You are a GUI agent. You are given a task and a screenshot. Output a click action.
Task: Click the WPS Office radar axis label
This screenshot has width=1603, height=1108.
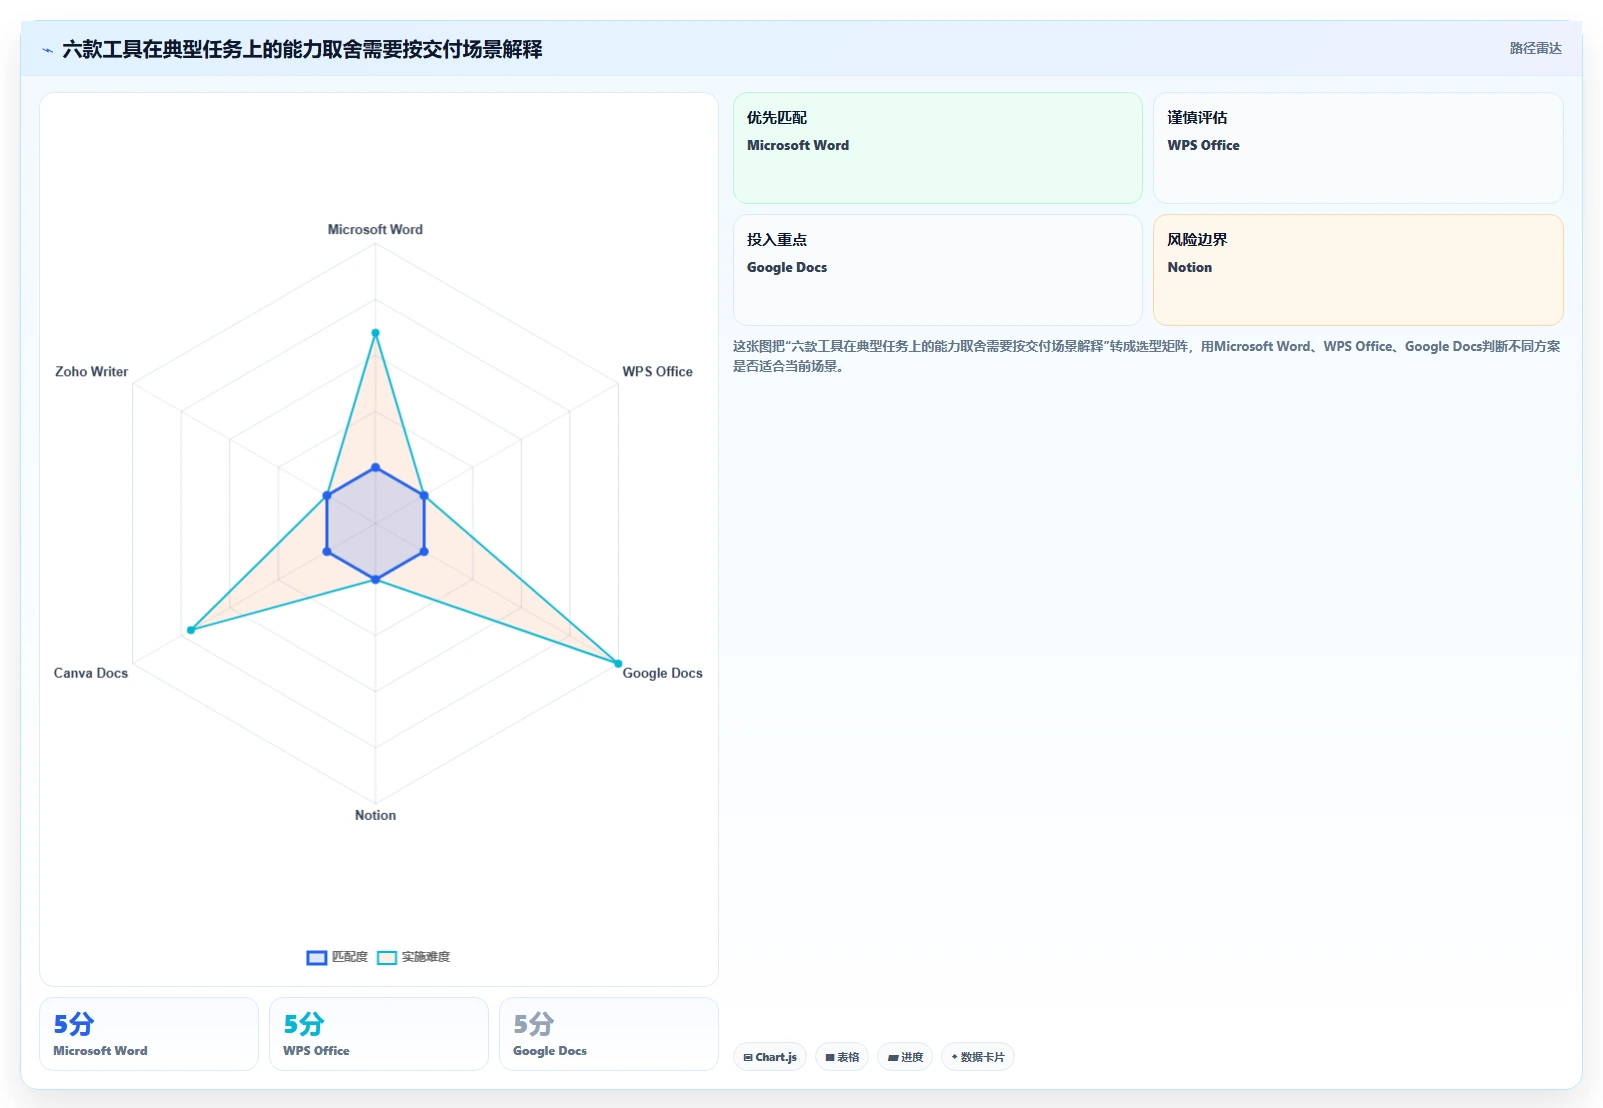point(657,371)
